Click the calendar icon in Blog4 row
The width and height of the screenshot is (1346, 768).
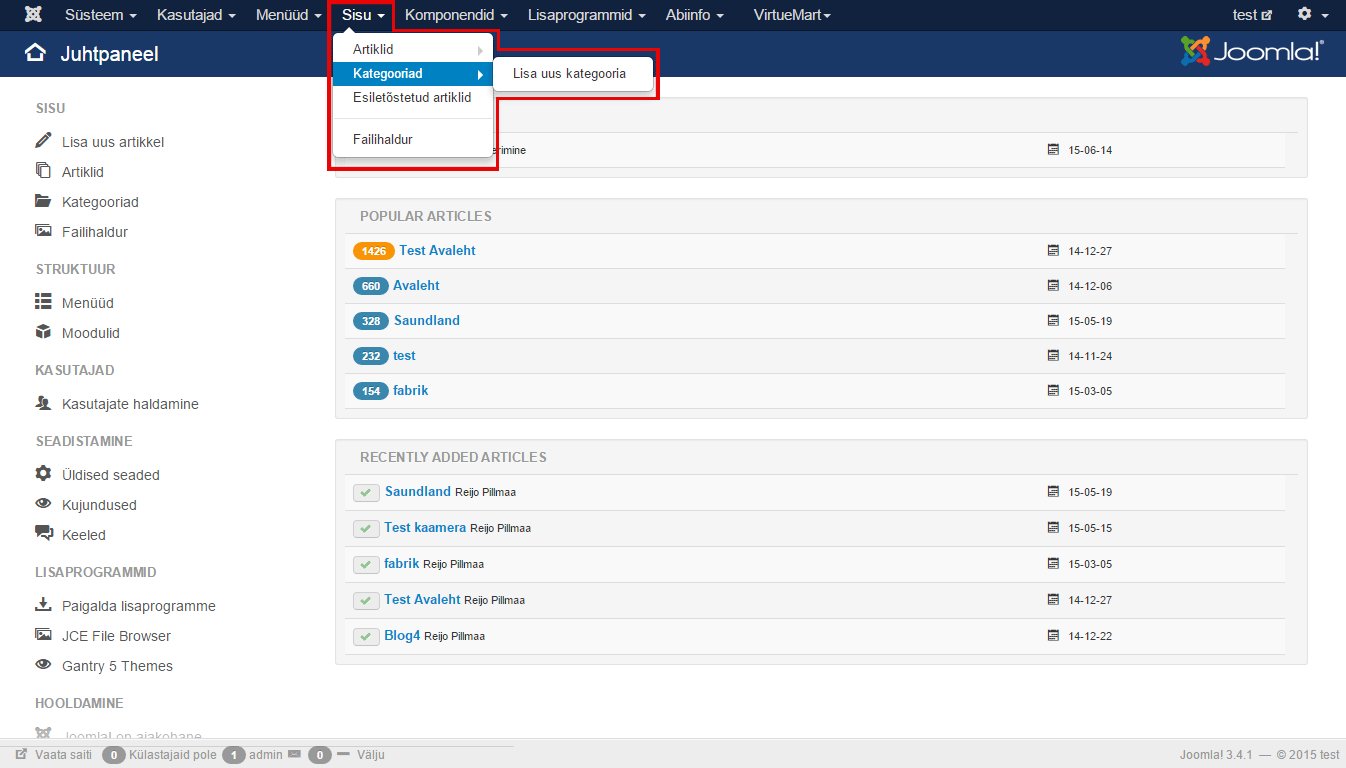(1053, 635)
